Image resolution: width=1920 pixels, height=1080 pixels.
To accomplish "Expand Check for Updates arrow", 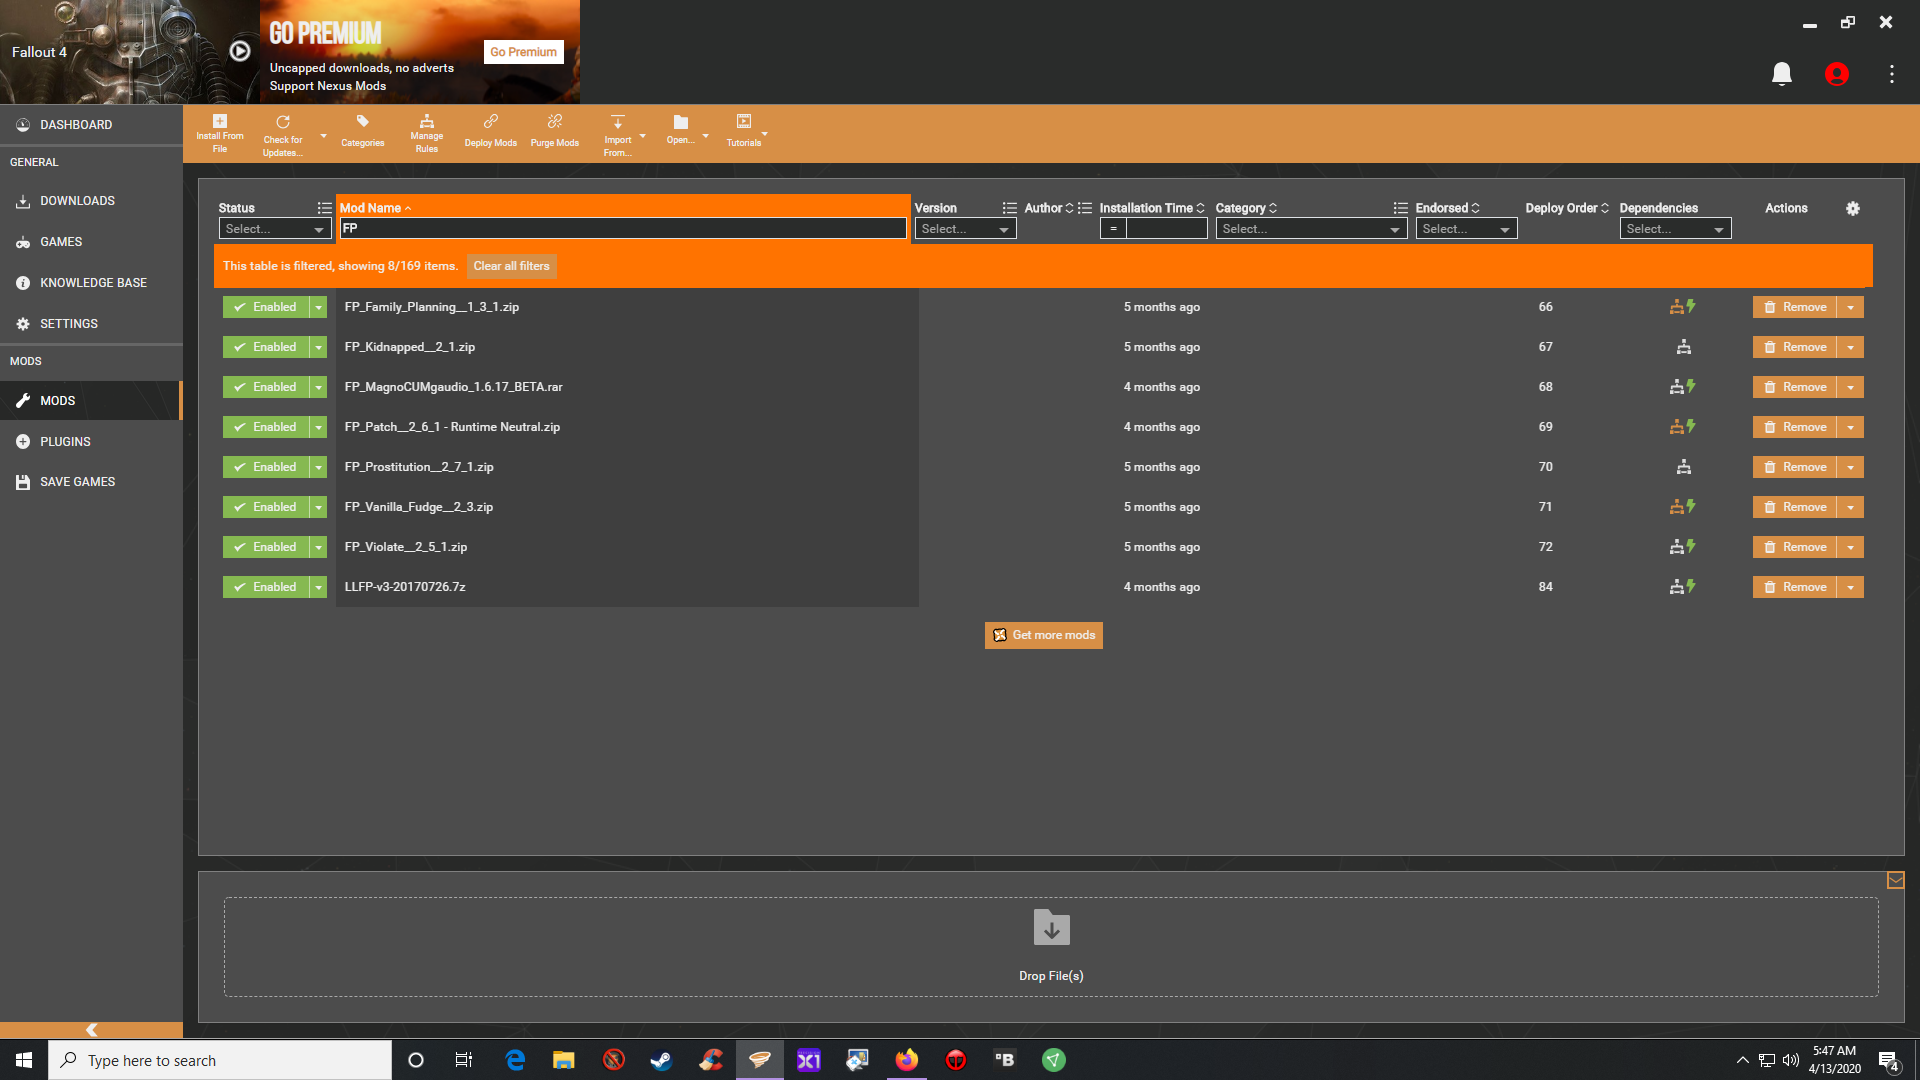I will pos(323,135).
